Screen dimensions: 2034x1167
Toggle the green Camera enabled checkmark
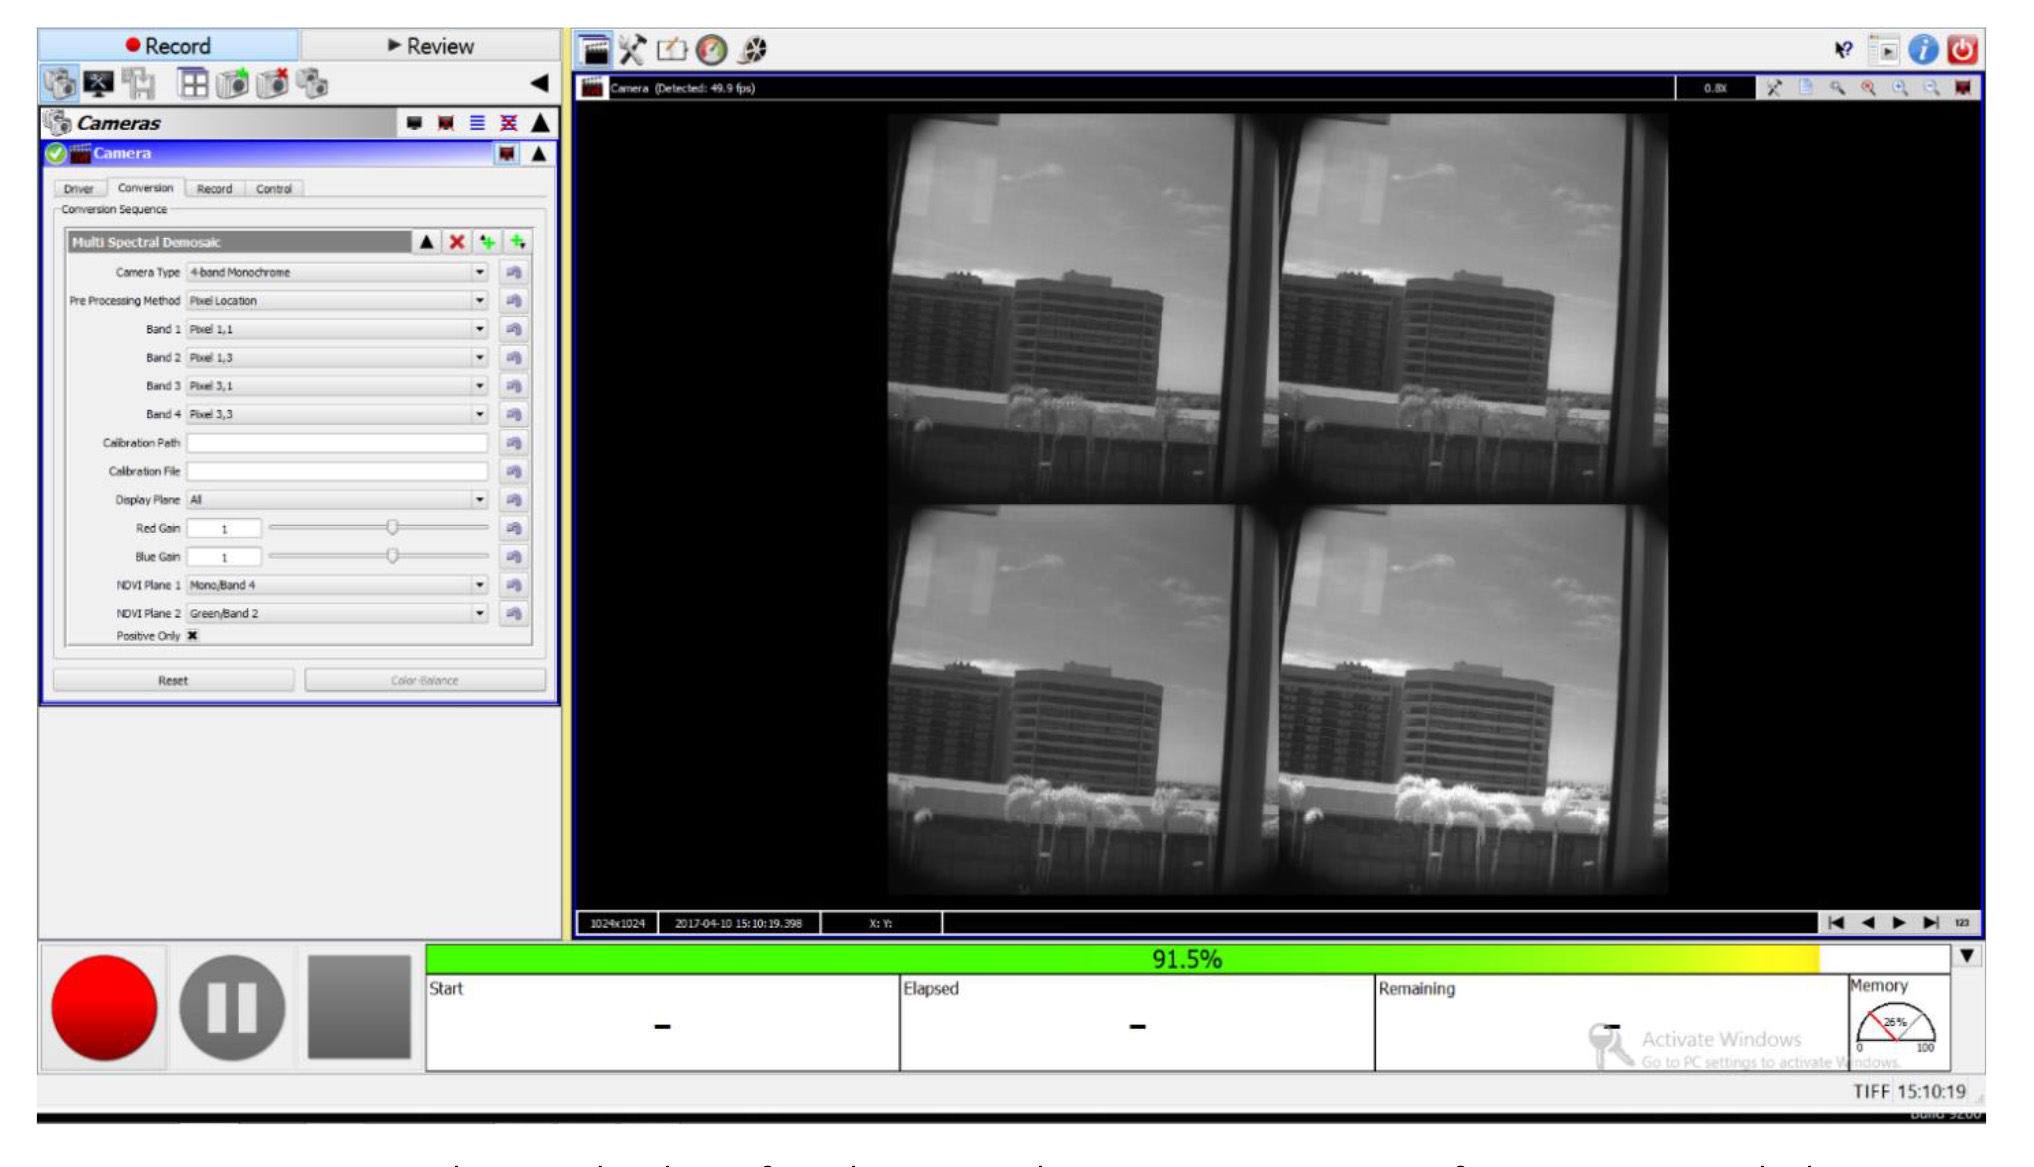(x=56, y=153)
